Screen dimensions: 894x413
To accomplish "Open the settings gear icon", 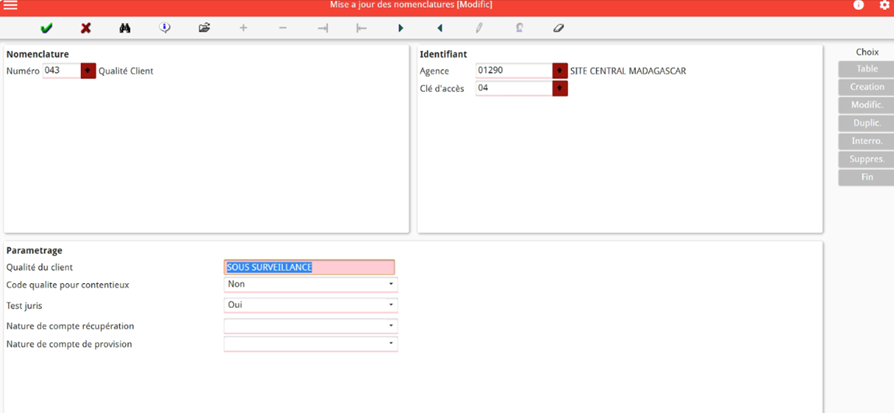I will (x=884, y=6).
